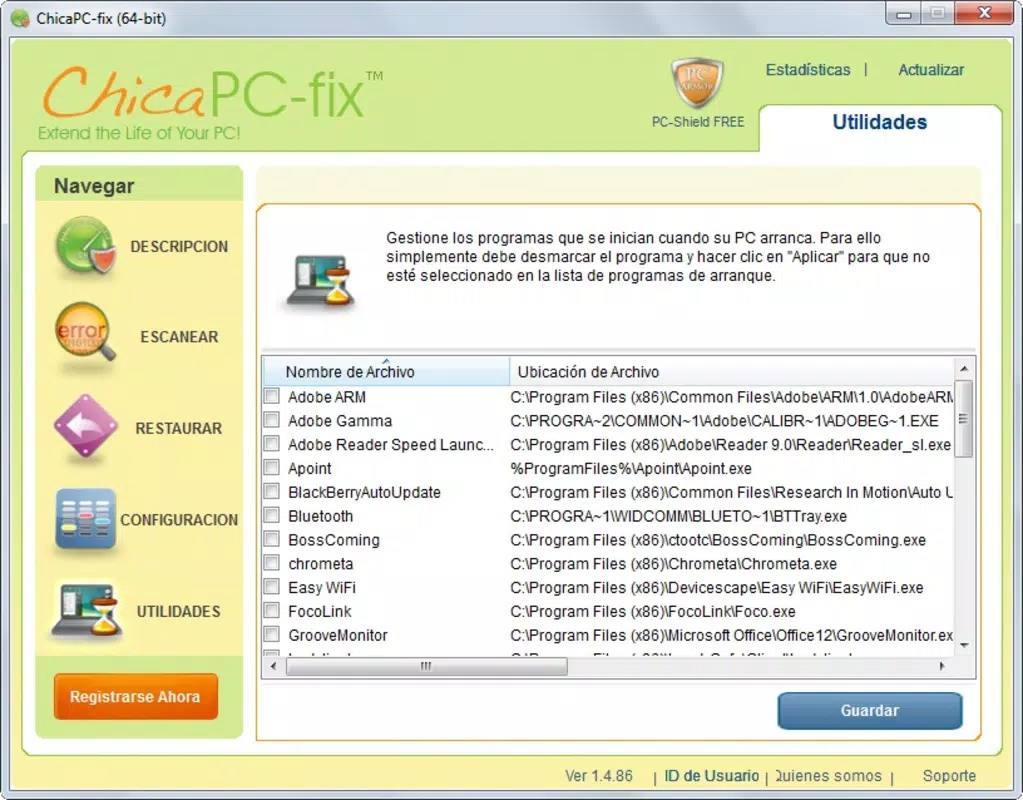Click the horizontal scroll right arrow

click(942, 666)
